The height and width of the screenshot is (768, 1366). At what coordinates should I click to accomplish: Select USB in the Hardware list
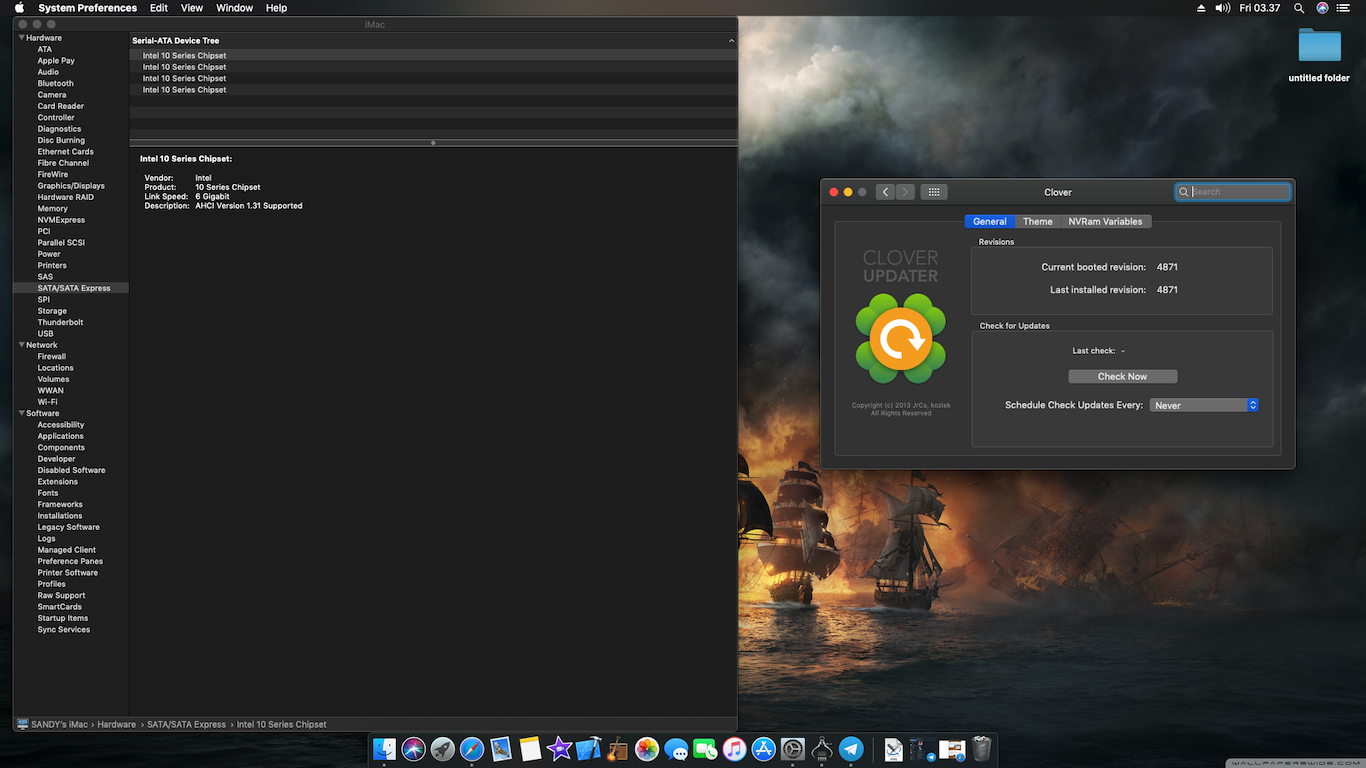tap(46, 334)
